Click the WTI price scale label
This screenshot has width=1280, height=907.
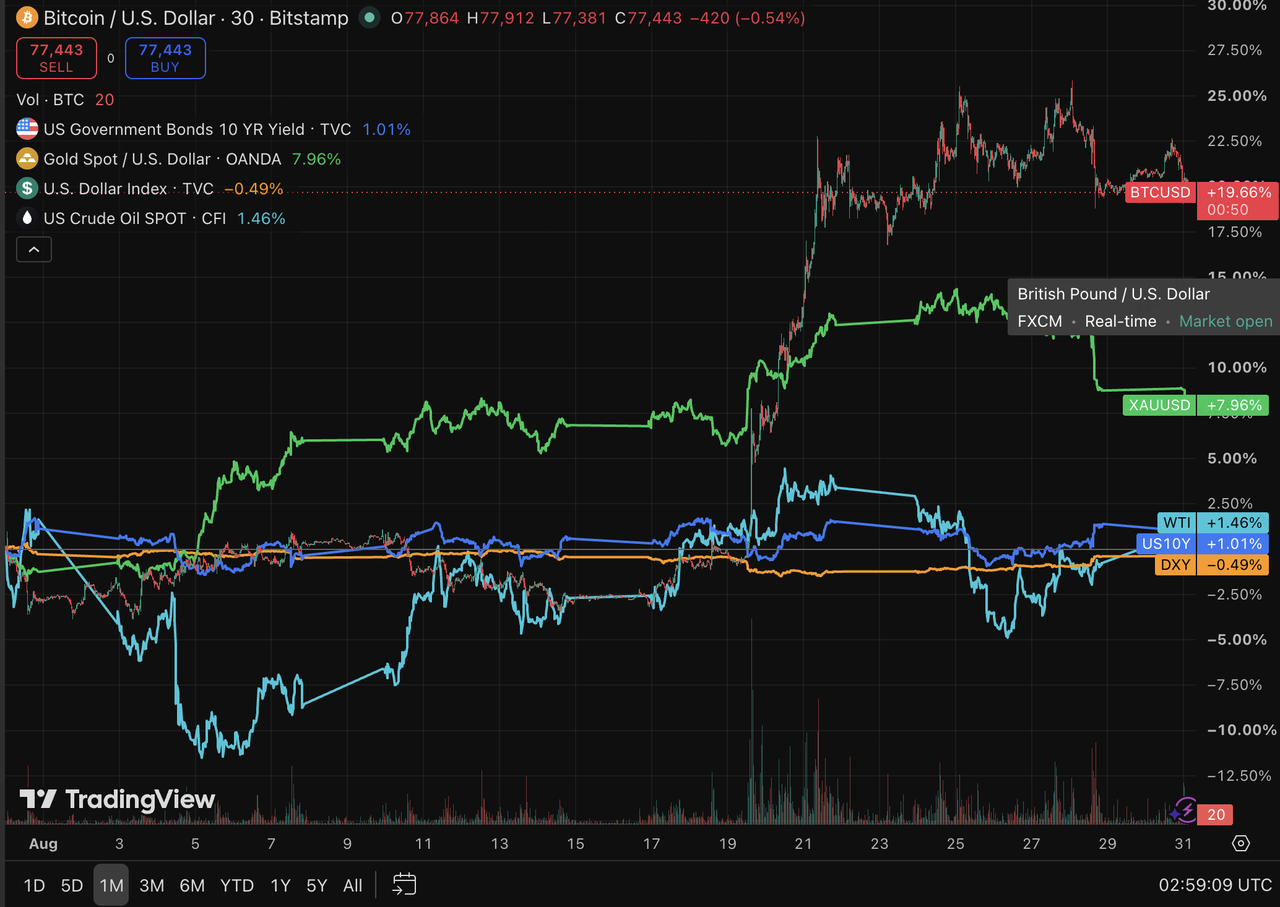point(1176,523)
